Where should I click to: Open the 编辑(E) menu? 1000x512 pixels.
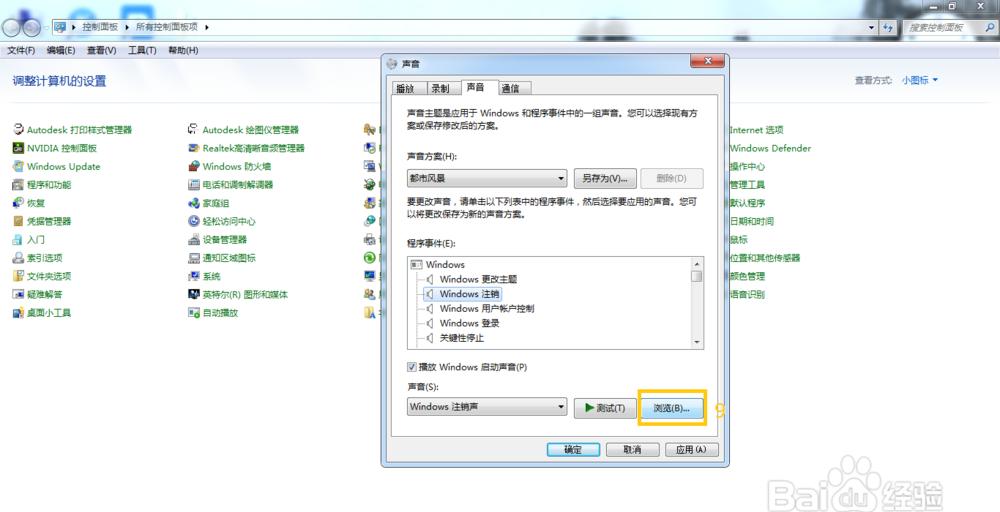(x=61, y=50)
